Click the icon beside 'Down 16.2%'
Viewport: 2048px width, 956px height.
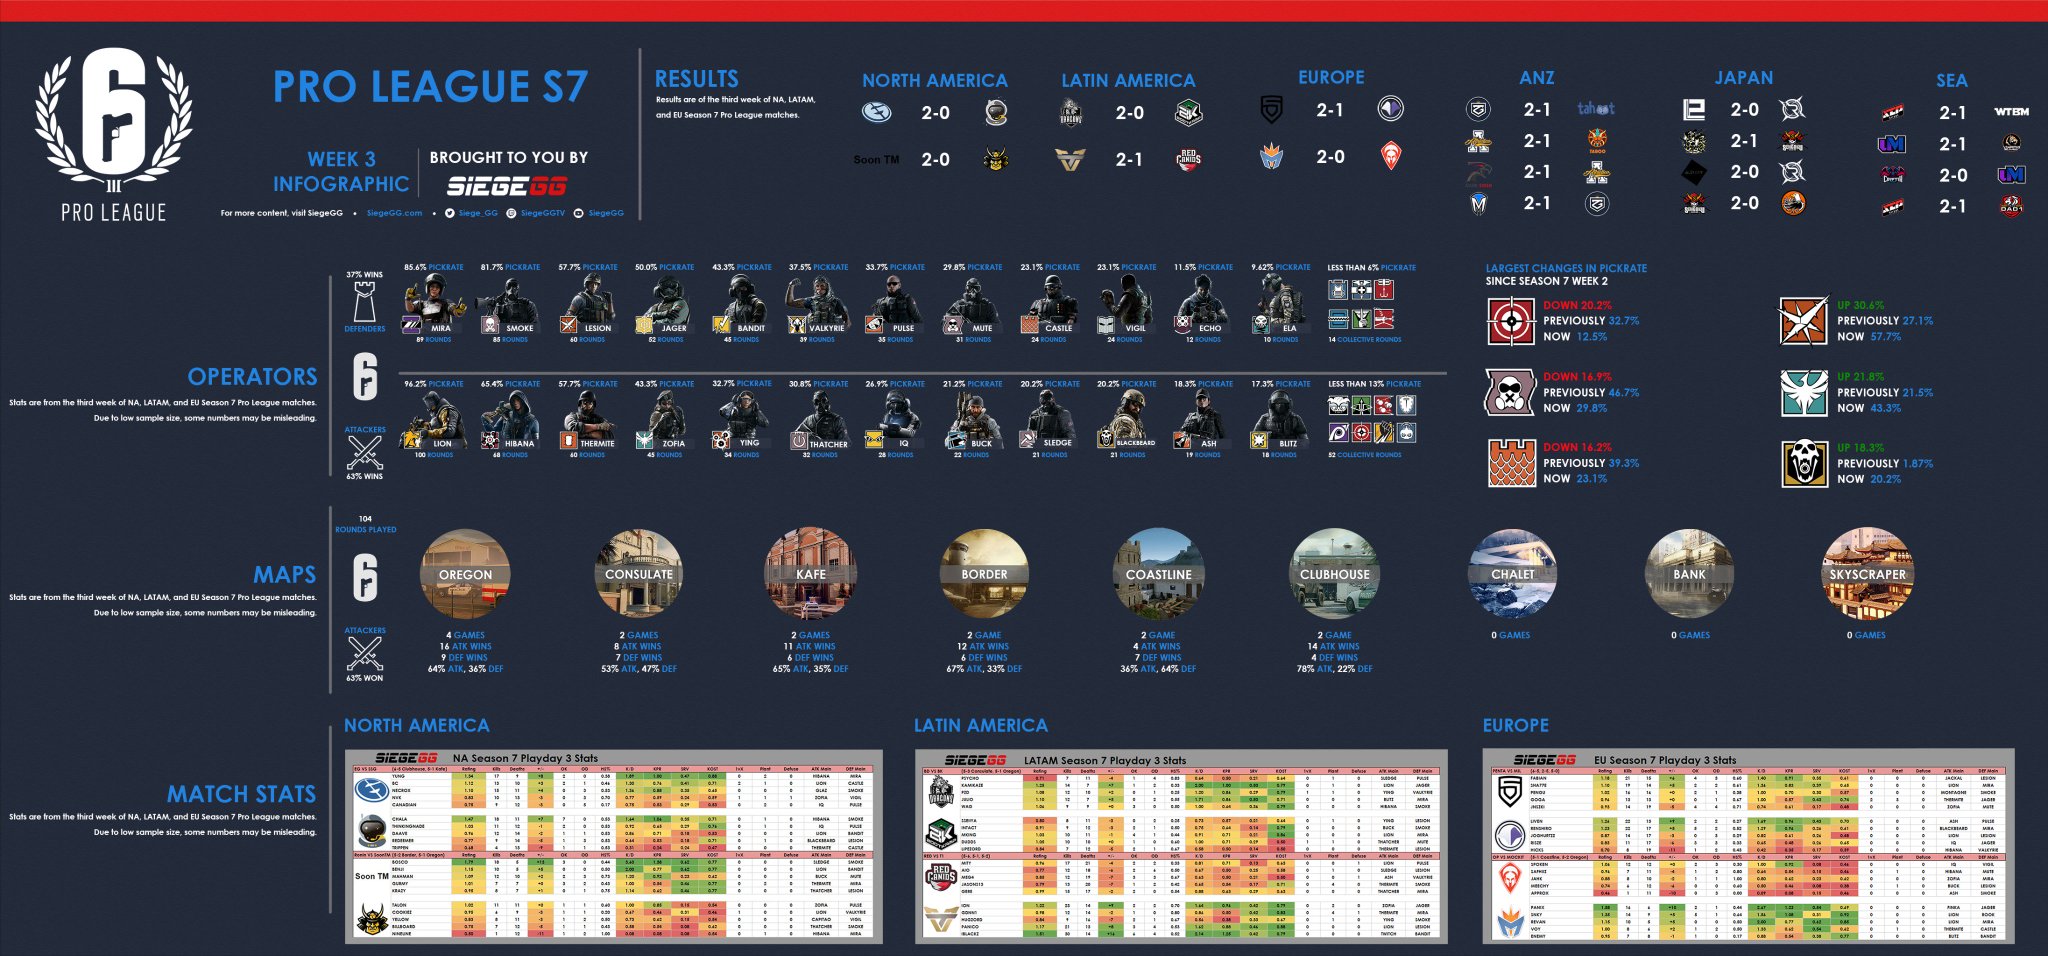[x=1511, y=463]
